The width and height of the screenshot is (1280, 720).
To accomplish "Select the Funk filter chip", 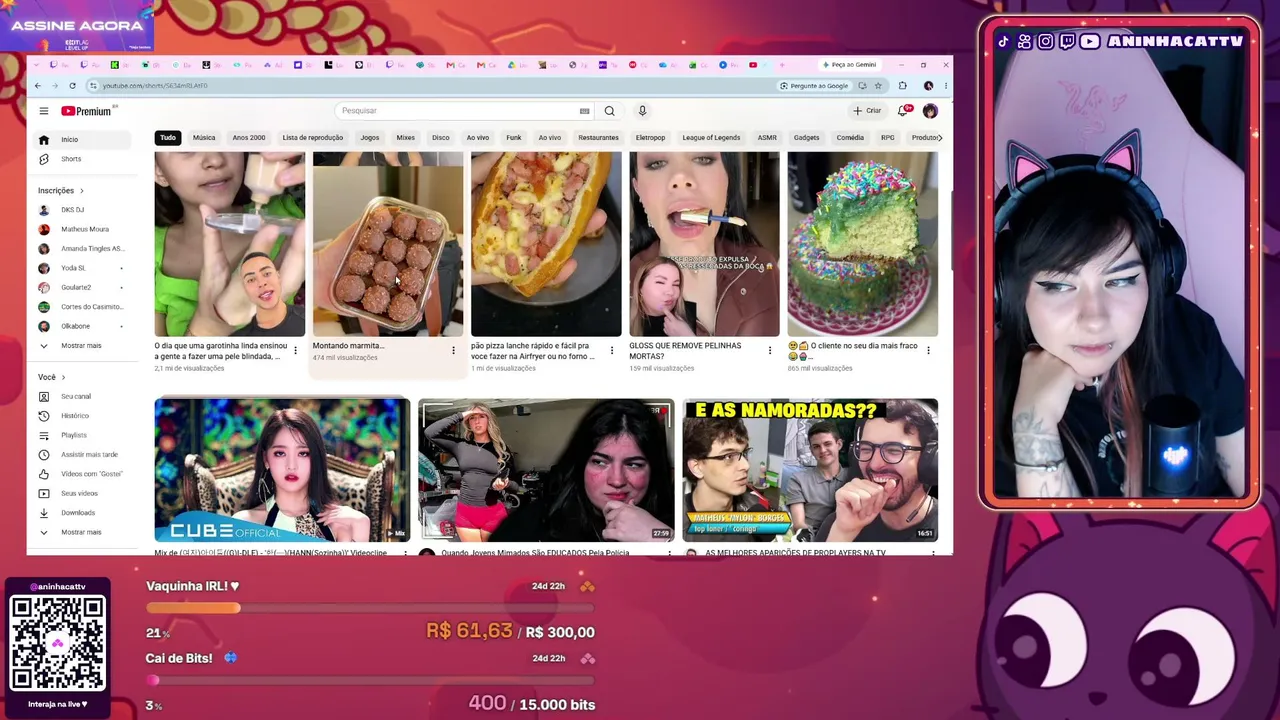I will (x=514, y=138).
